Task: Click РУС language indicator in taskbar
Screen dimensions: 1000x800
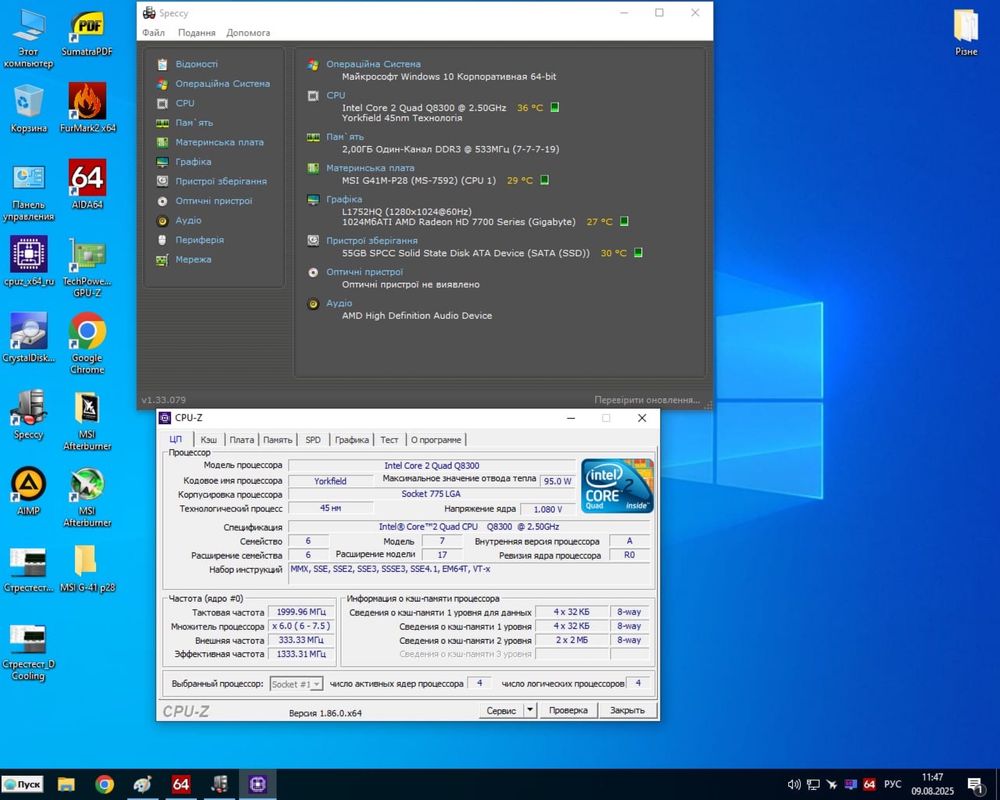Action: (892, 784)
